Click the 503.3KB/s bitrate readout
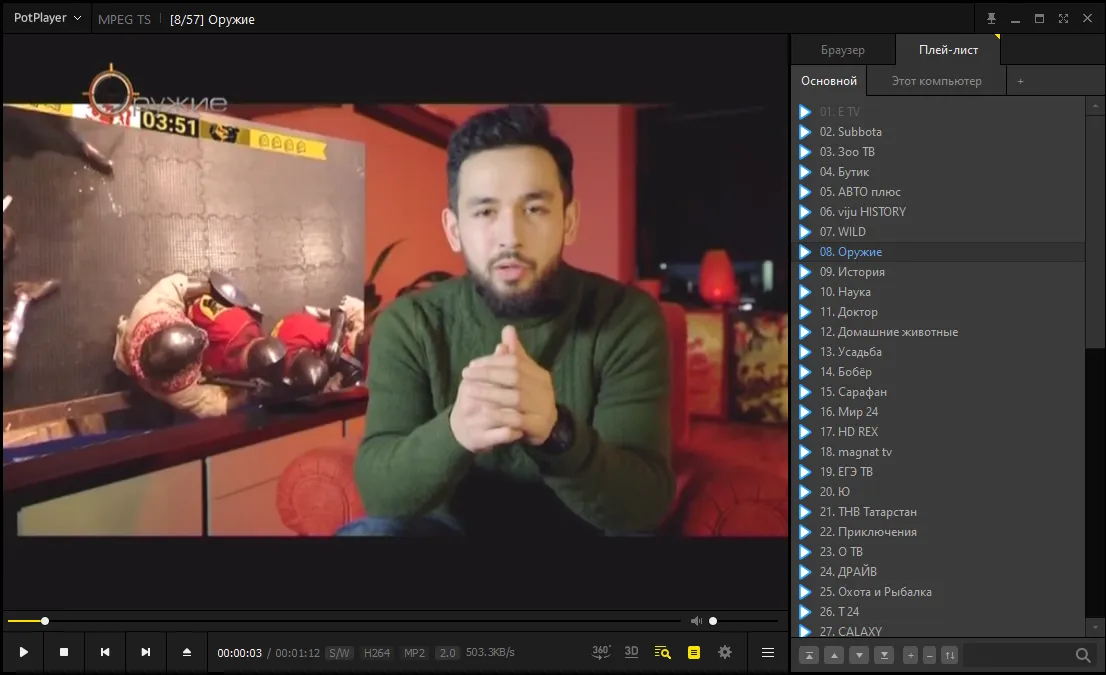 click(490, 652)
